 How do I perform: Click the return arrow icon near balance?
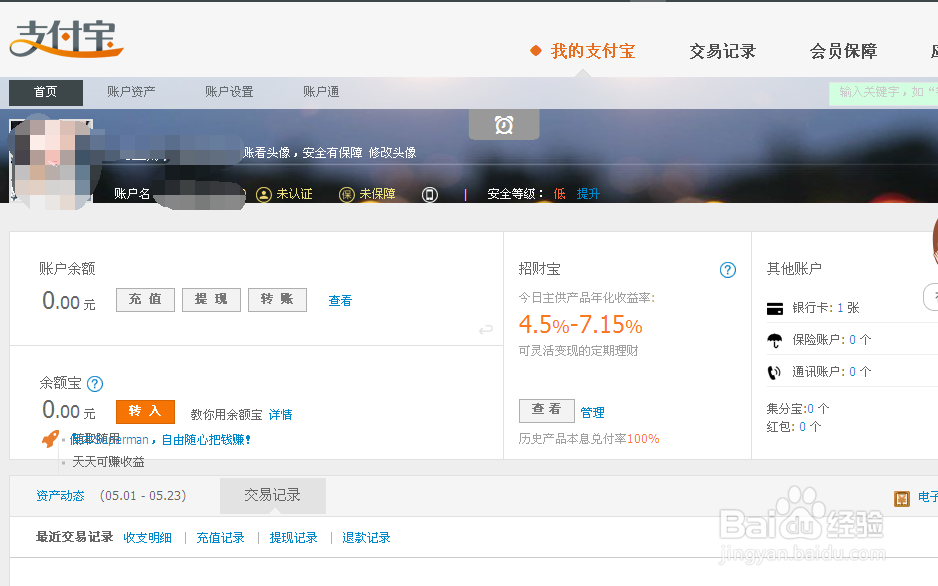(486, 329)
